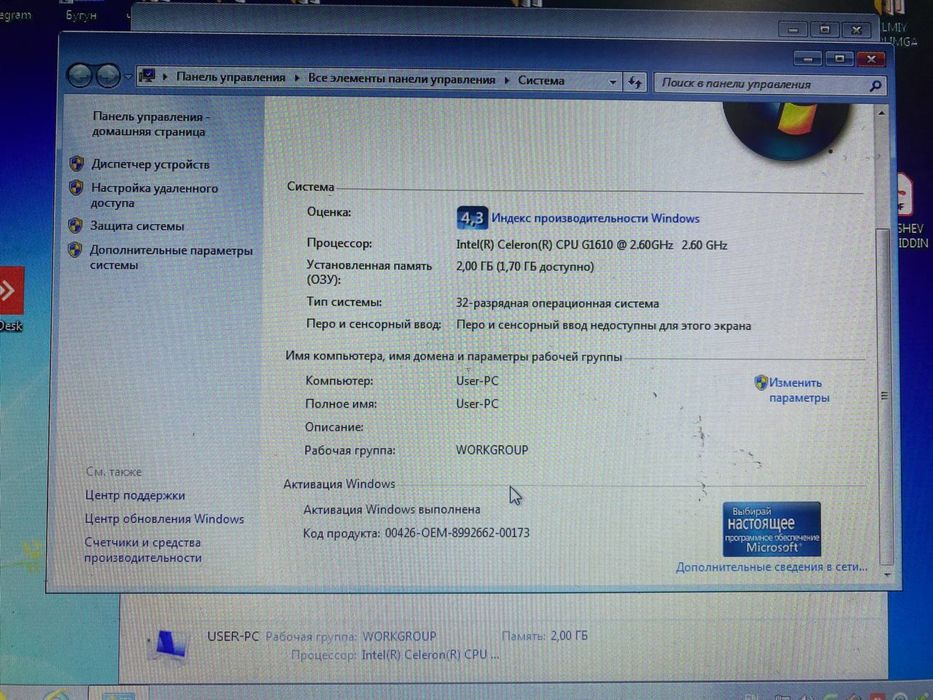
Task: Click 'User-PC' value beside 'Полное имя:'
Action: pyautogui.click(x=477, y=403)
